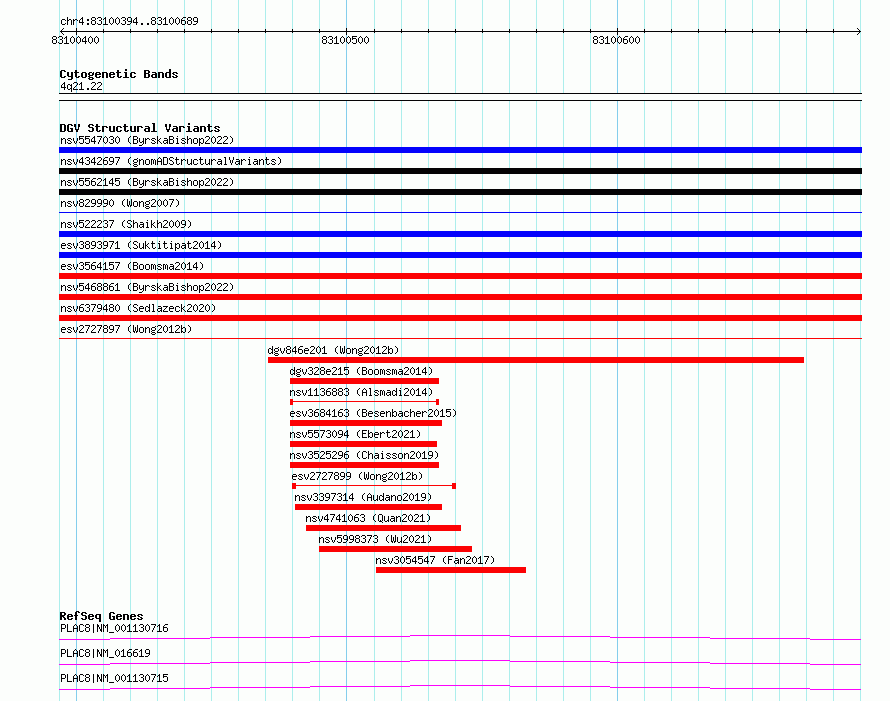890x701 pixels.
Task: Select nsv5468861 (ByrskaBishop2022) label
Action: [147, 287]
